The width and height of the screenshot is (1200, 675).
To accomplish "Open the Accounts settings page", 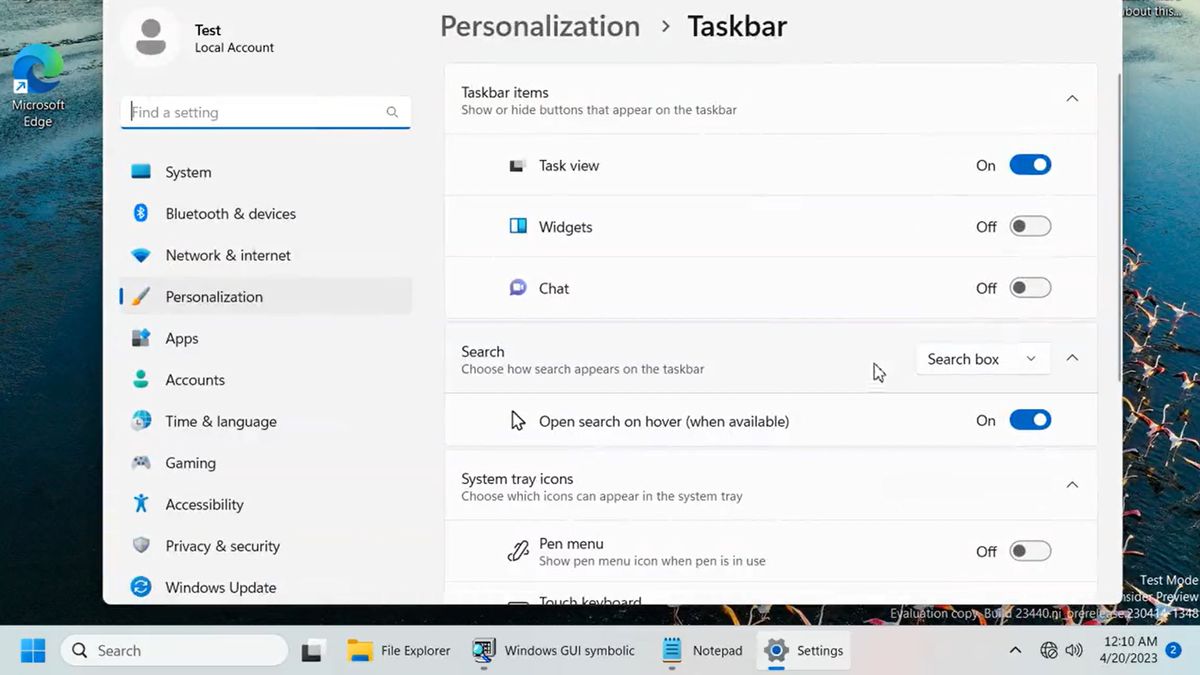I will 195,379.
